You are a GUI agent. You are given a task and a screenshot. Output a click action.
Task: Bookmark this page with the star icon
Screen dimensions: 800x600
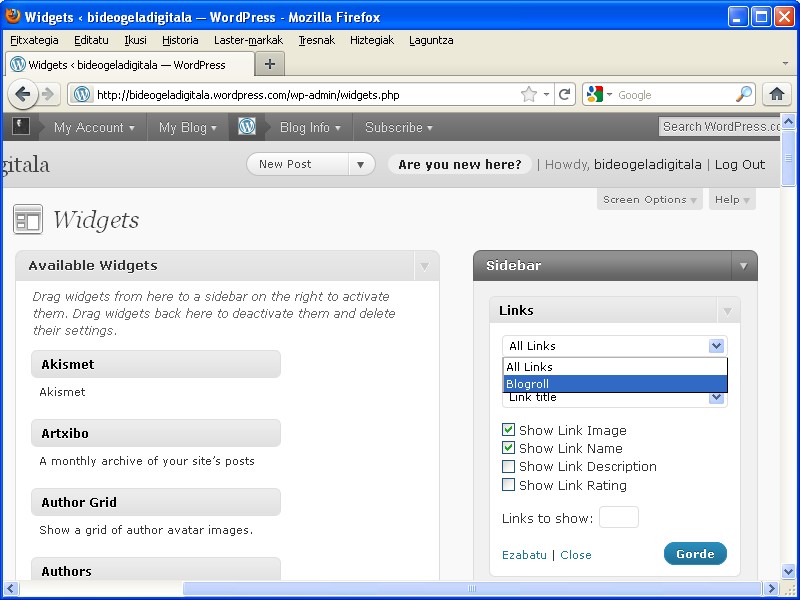click(529, 94)
